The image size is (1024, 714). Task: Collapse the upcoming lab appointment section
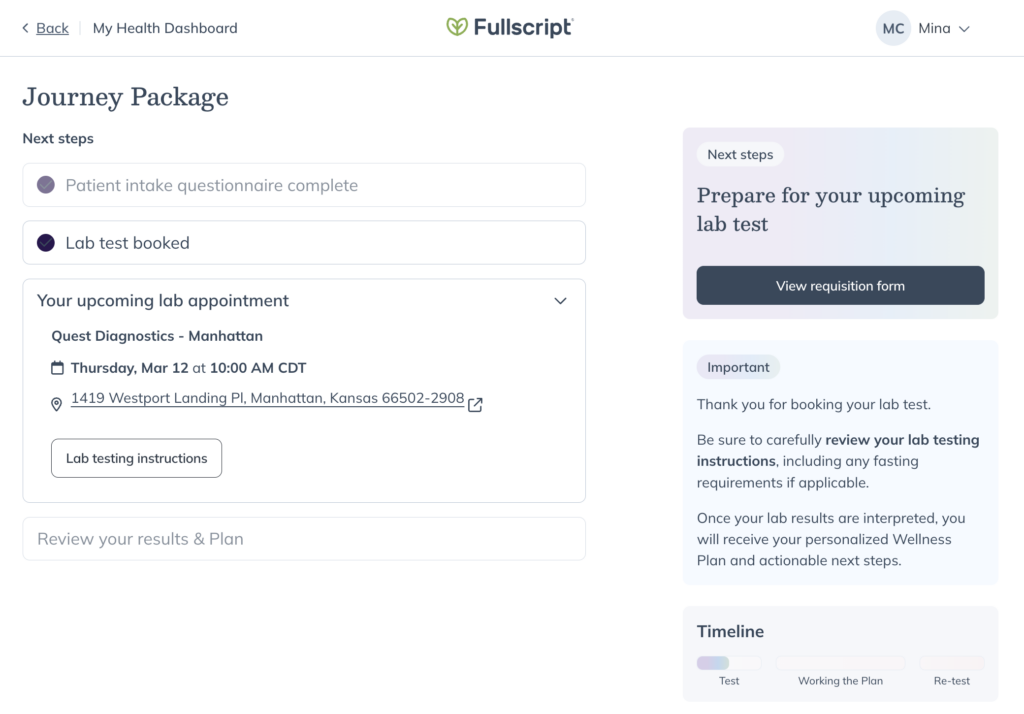560,301
